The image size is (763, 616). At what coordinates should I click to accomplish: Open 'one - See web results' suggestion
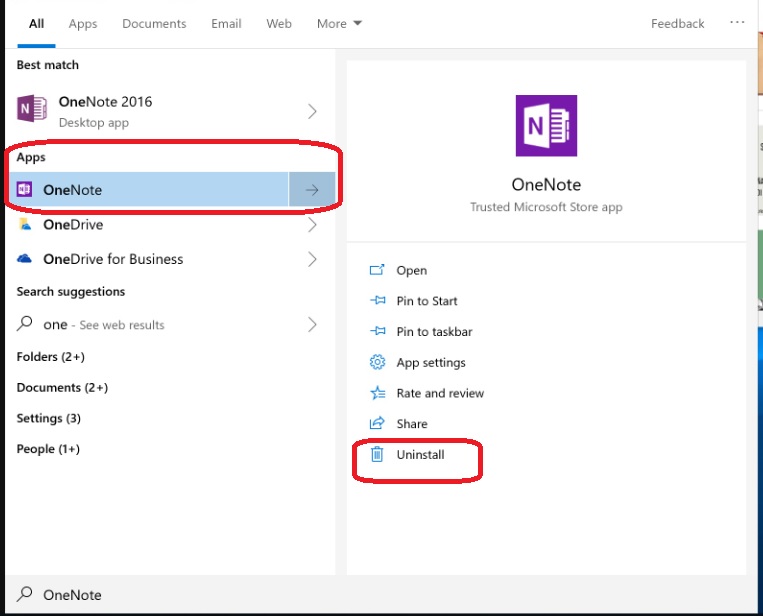tap(170, 325)
